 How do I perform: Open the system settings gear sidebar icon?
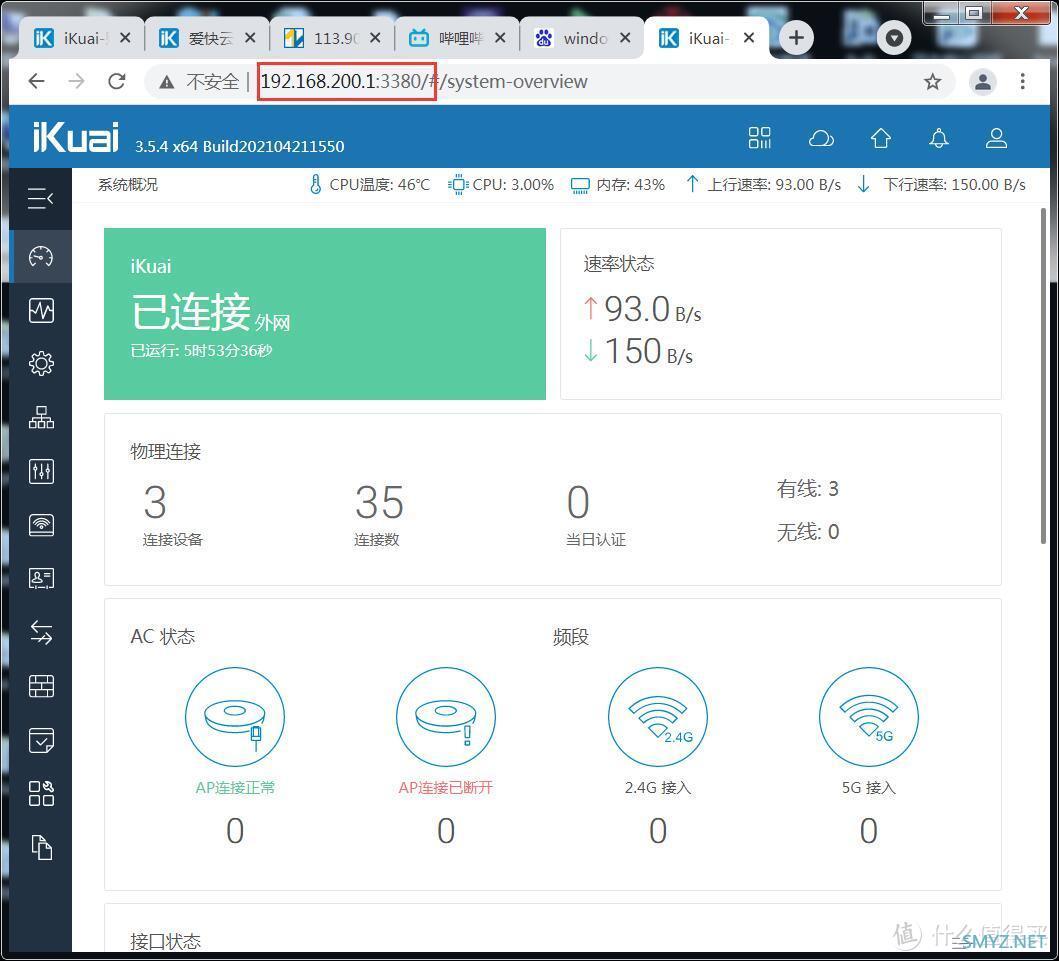point(41,363)
